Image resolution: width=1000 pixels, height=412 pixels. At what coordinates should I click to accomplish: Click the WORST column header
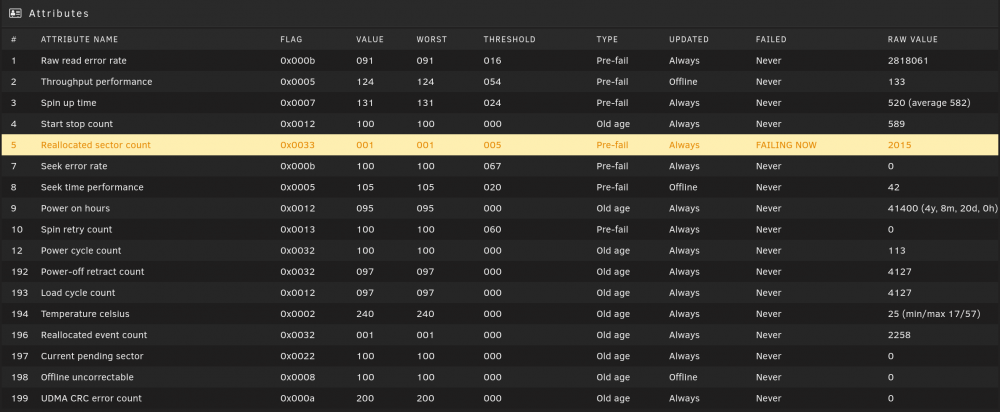pos(432,40)
